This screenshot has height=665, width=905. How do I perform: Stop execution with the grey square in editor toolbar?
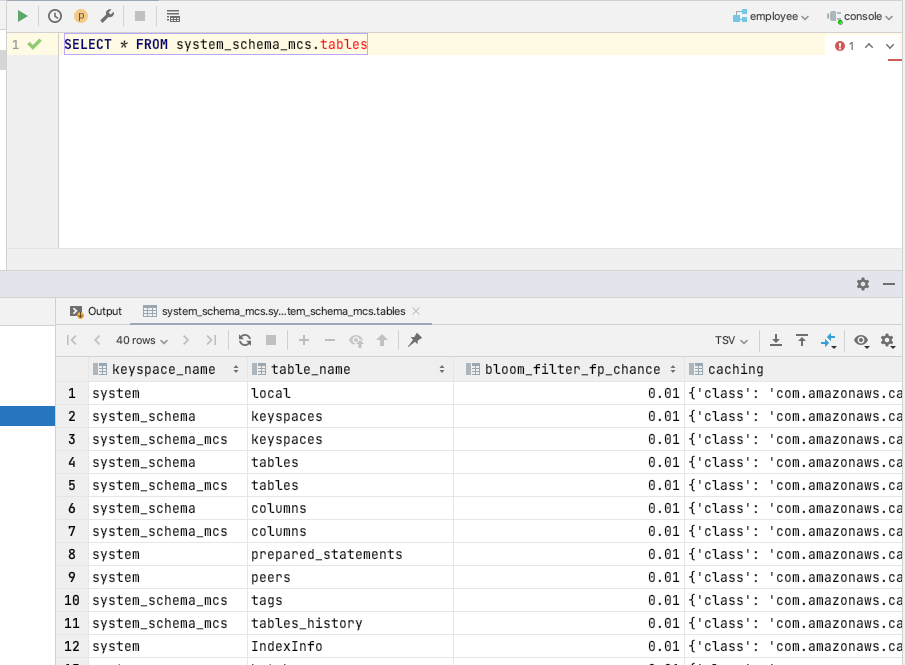pos(140,16)
